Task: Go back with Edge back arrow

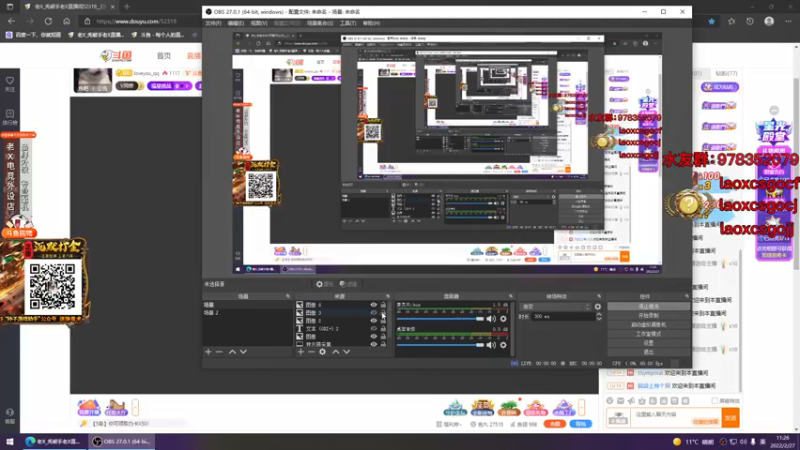Action: pos(11,21)
